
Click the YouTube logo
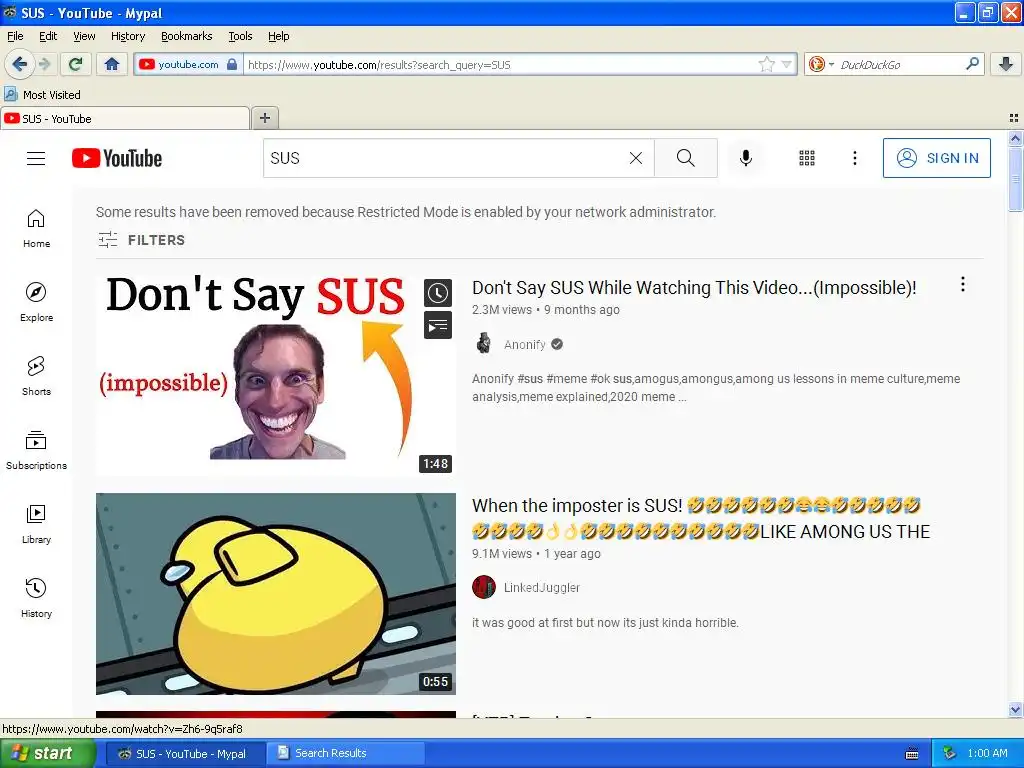117,158
